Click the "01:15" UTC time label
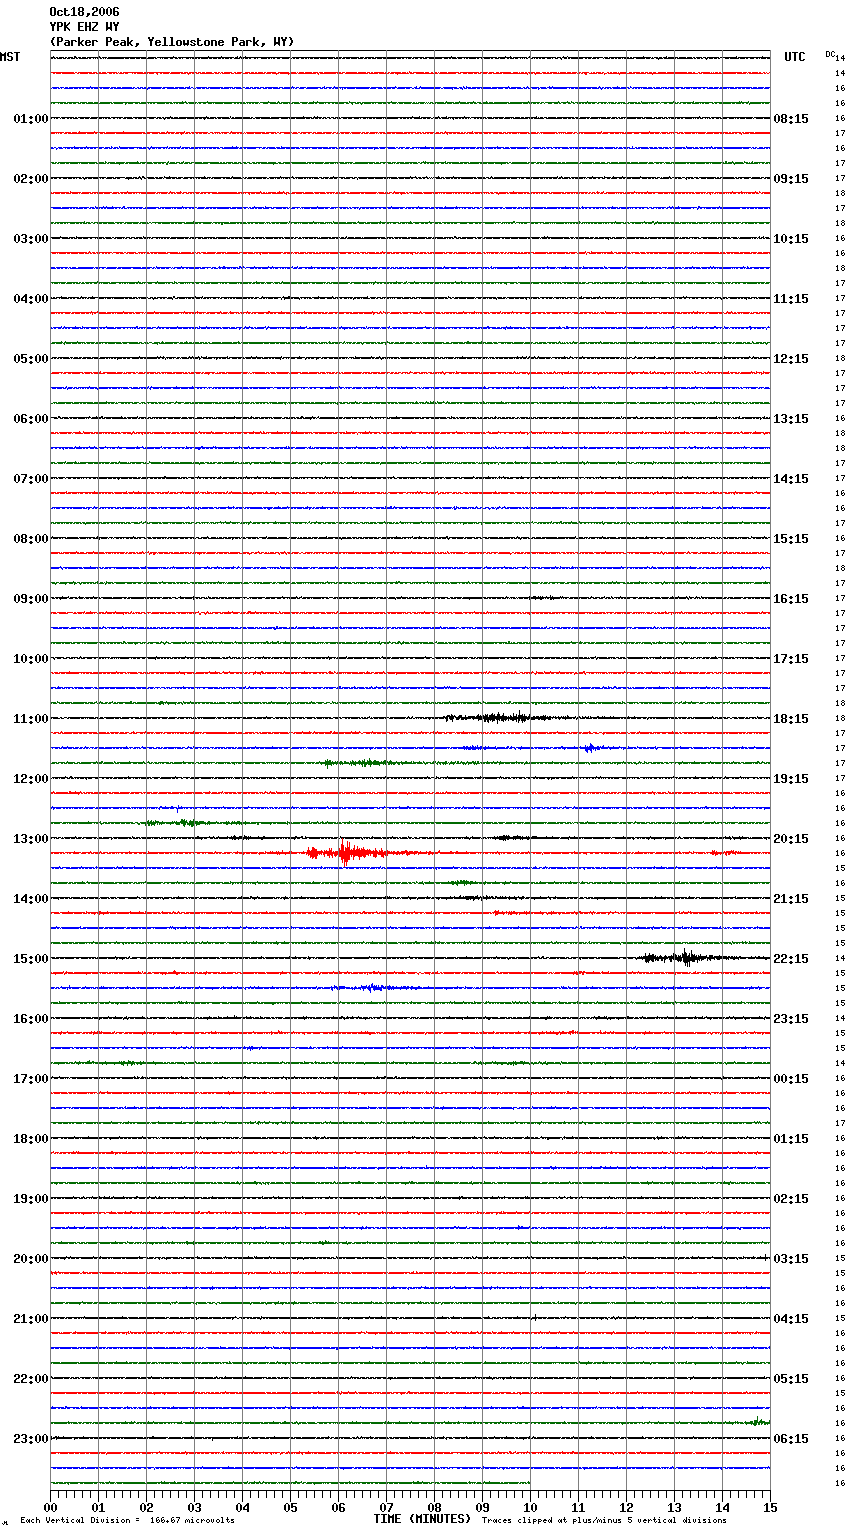Viewport: 850px width, 1534px height. (x=791, y=1139)
